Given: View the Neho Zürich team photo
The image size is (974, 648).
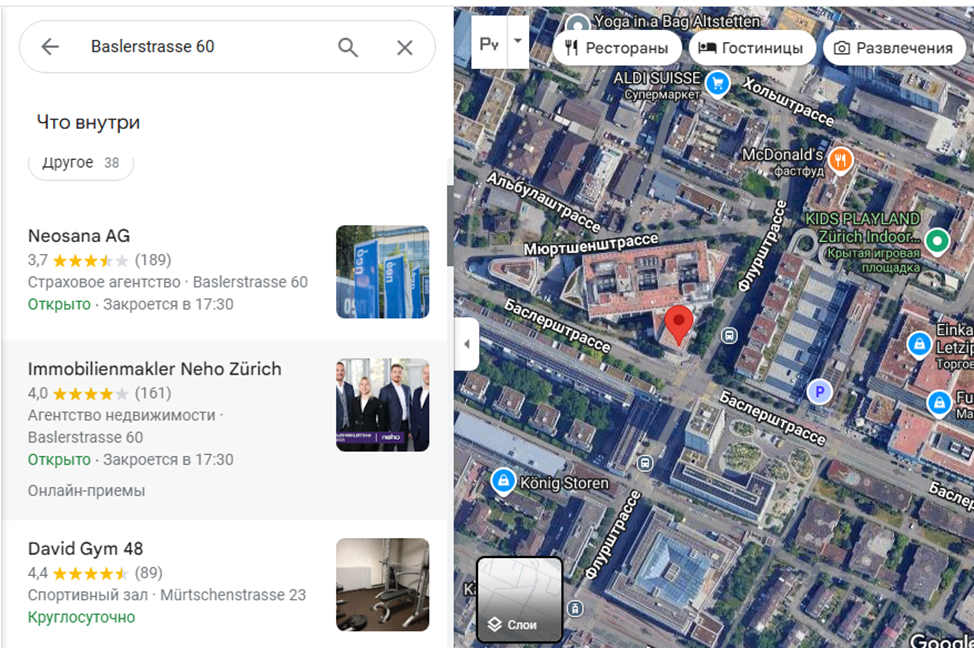Looking at the screenshot, I should 383,404.
